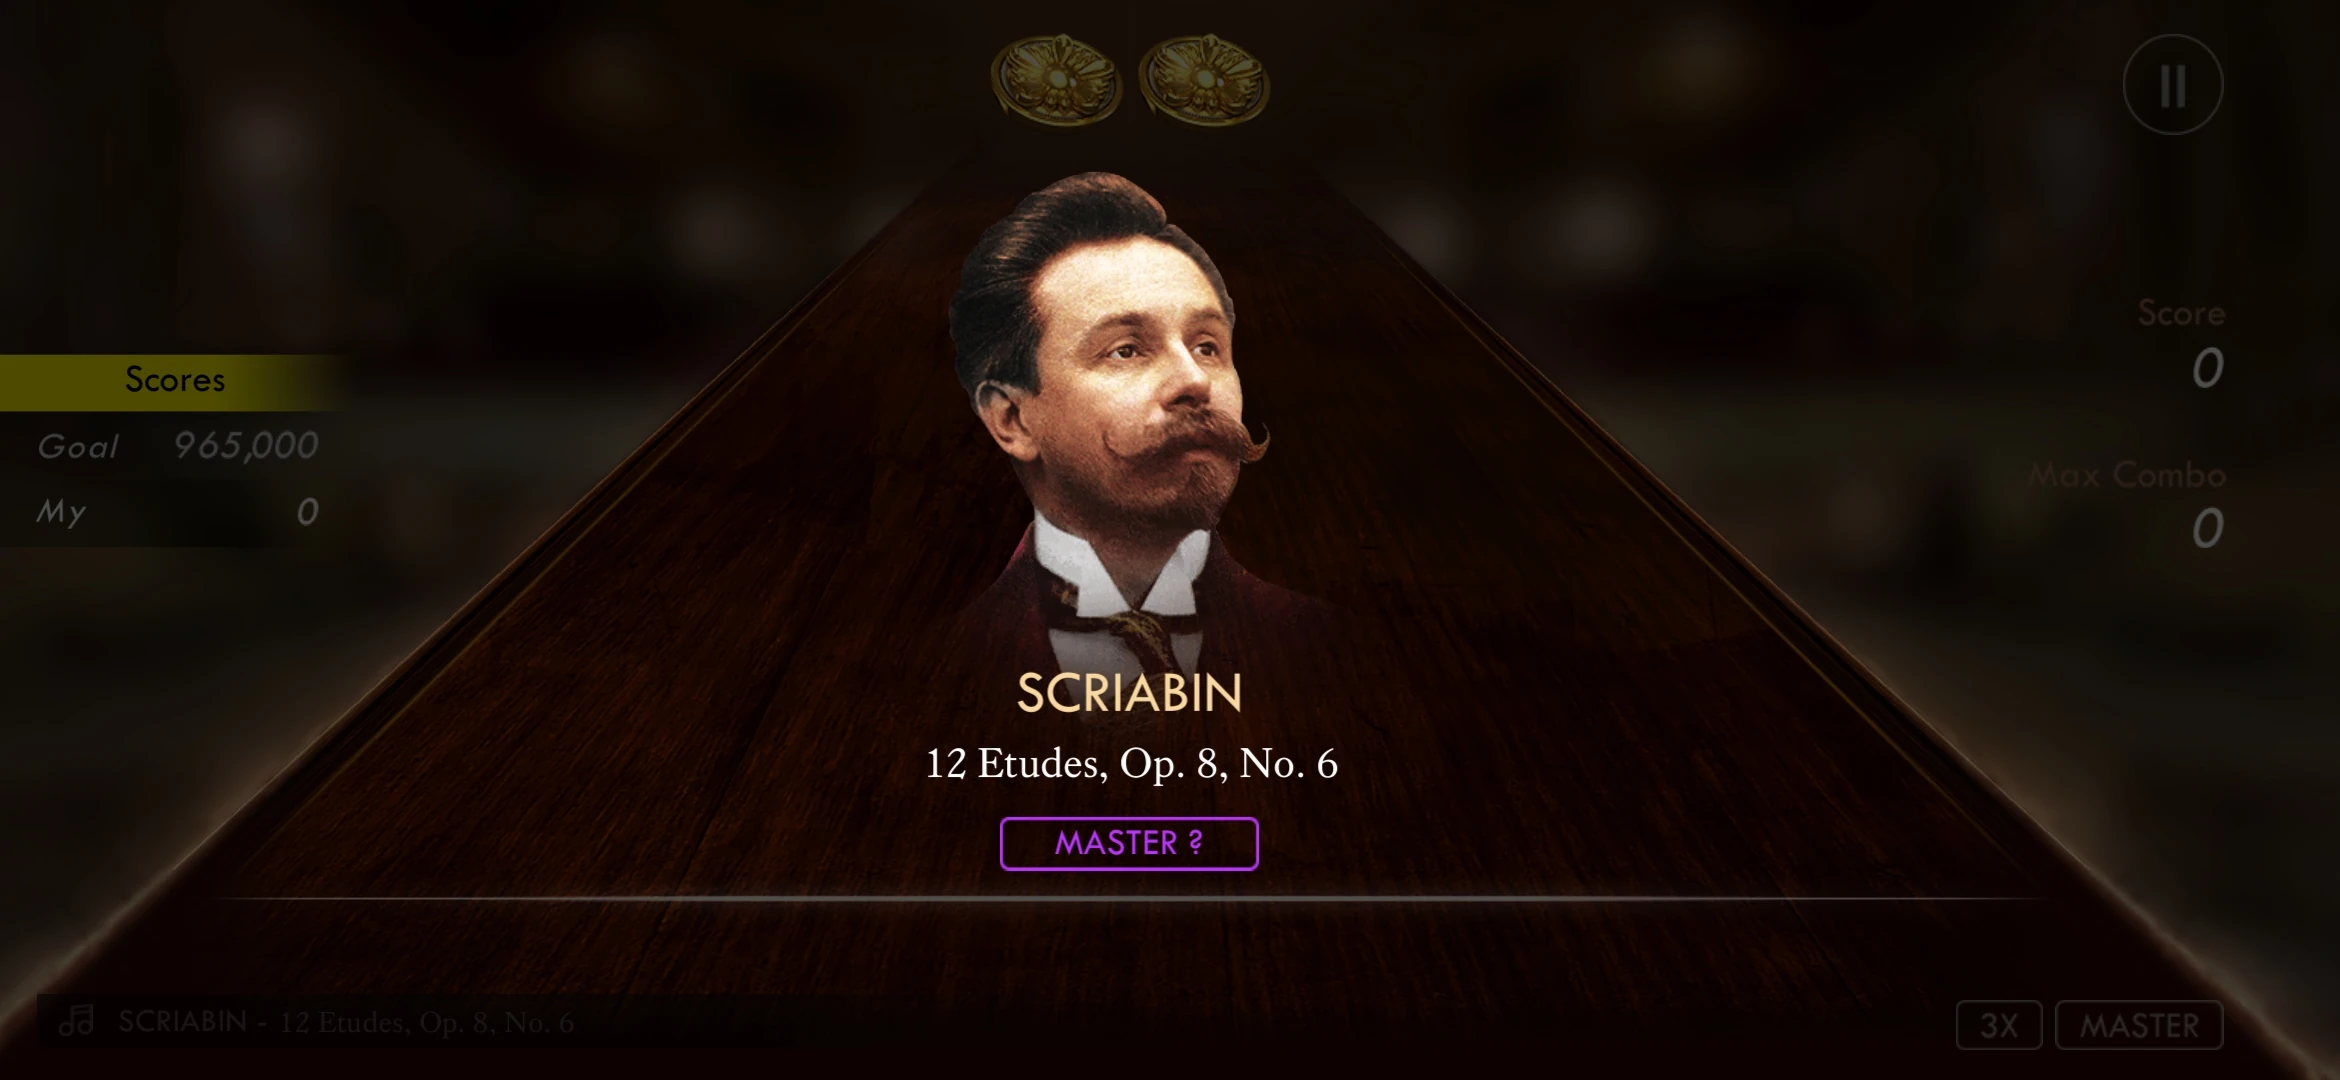Click the 12 Etudes, Op. 8, No. 6 subtitle
The height and width of the screenshot is (1080, 2340).
click(x=1131, y=764)
